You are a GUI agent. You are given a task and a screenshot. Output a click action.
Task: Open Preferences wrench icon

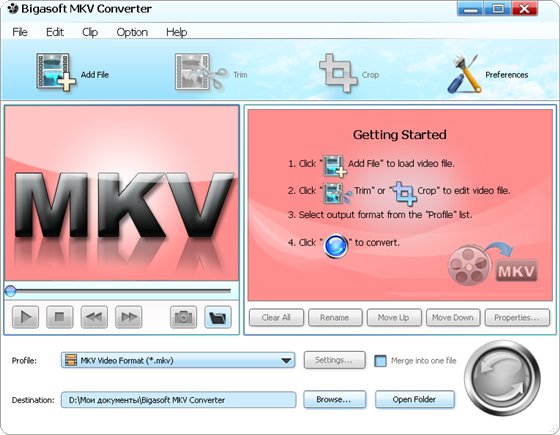point(464,74)
